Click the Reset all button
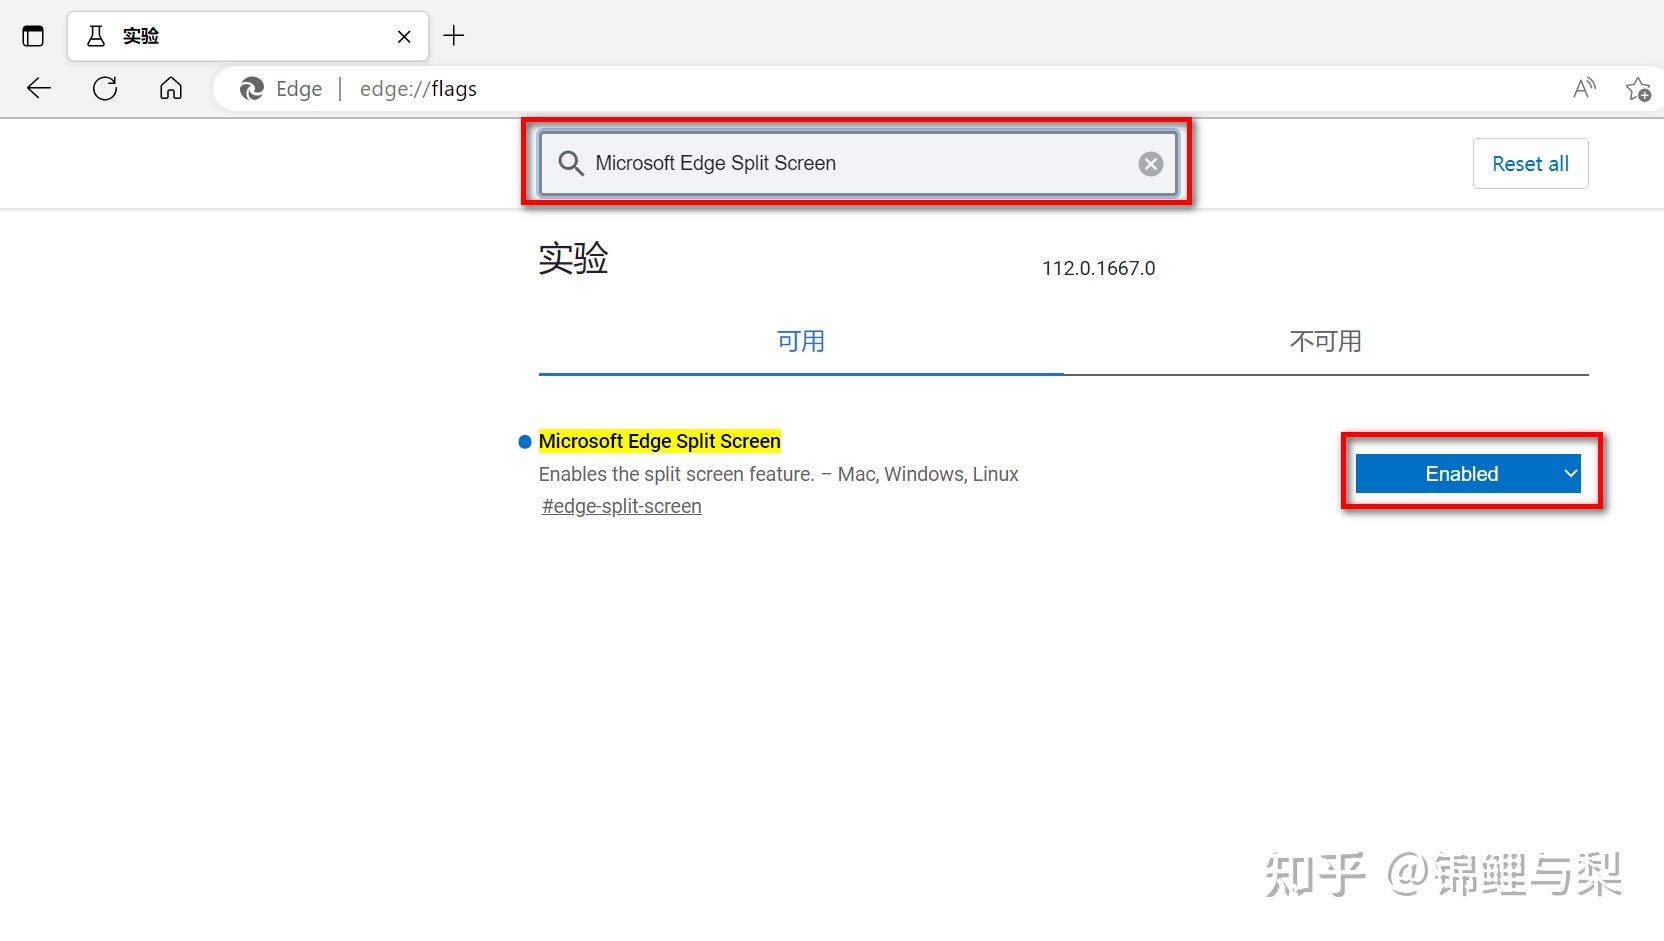Screen dimensions: 1664x941 [1530, 163]
